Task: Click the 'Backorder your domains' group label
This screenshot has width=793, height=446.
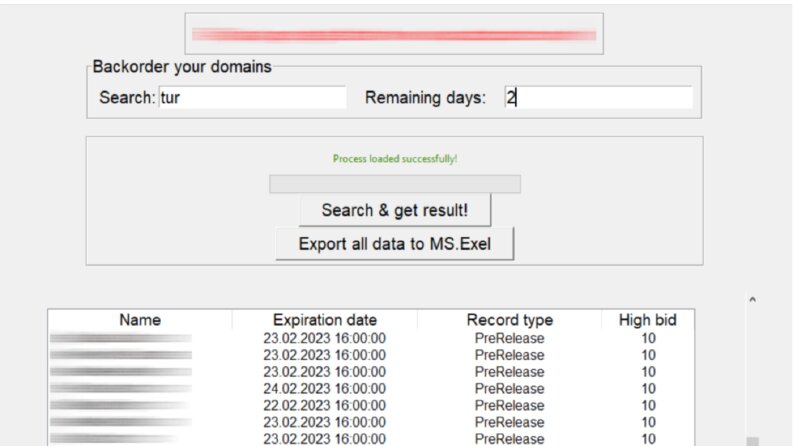Action: point(182,67)
